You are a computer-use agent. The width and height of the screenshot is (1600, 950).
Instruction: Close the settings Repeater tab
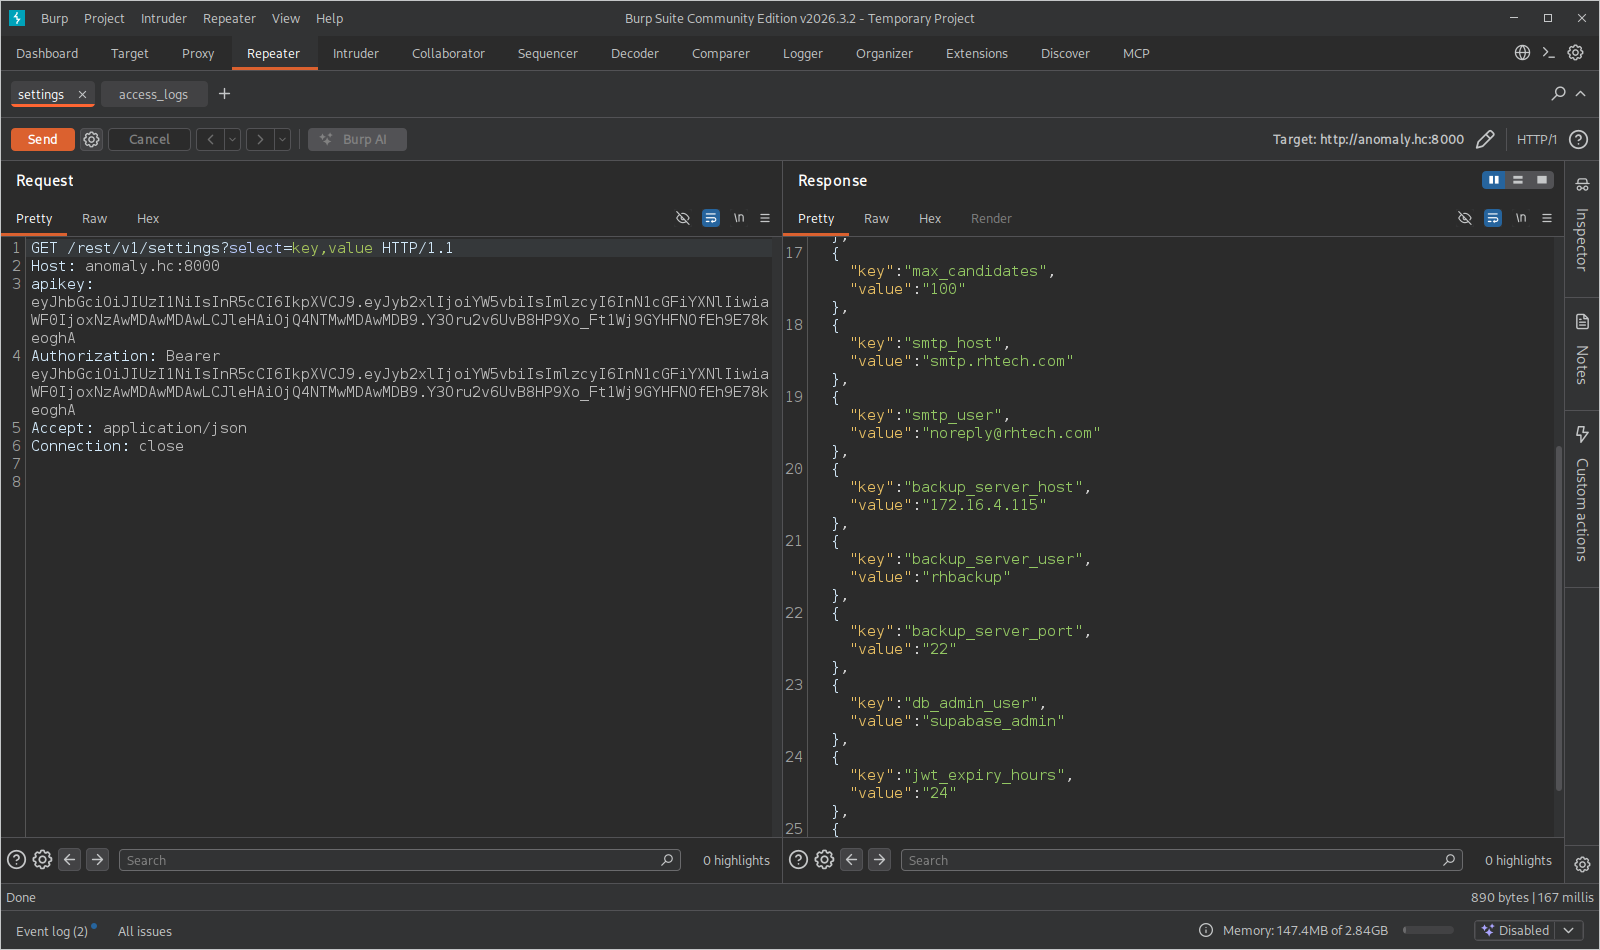(82, 95)
